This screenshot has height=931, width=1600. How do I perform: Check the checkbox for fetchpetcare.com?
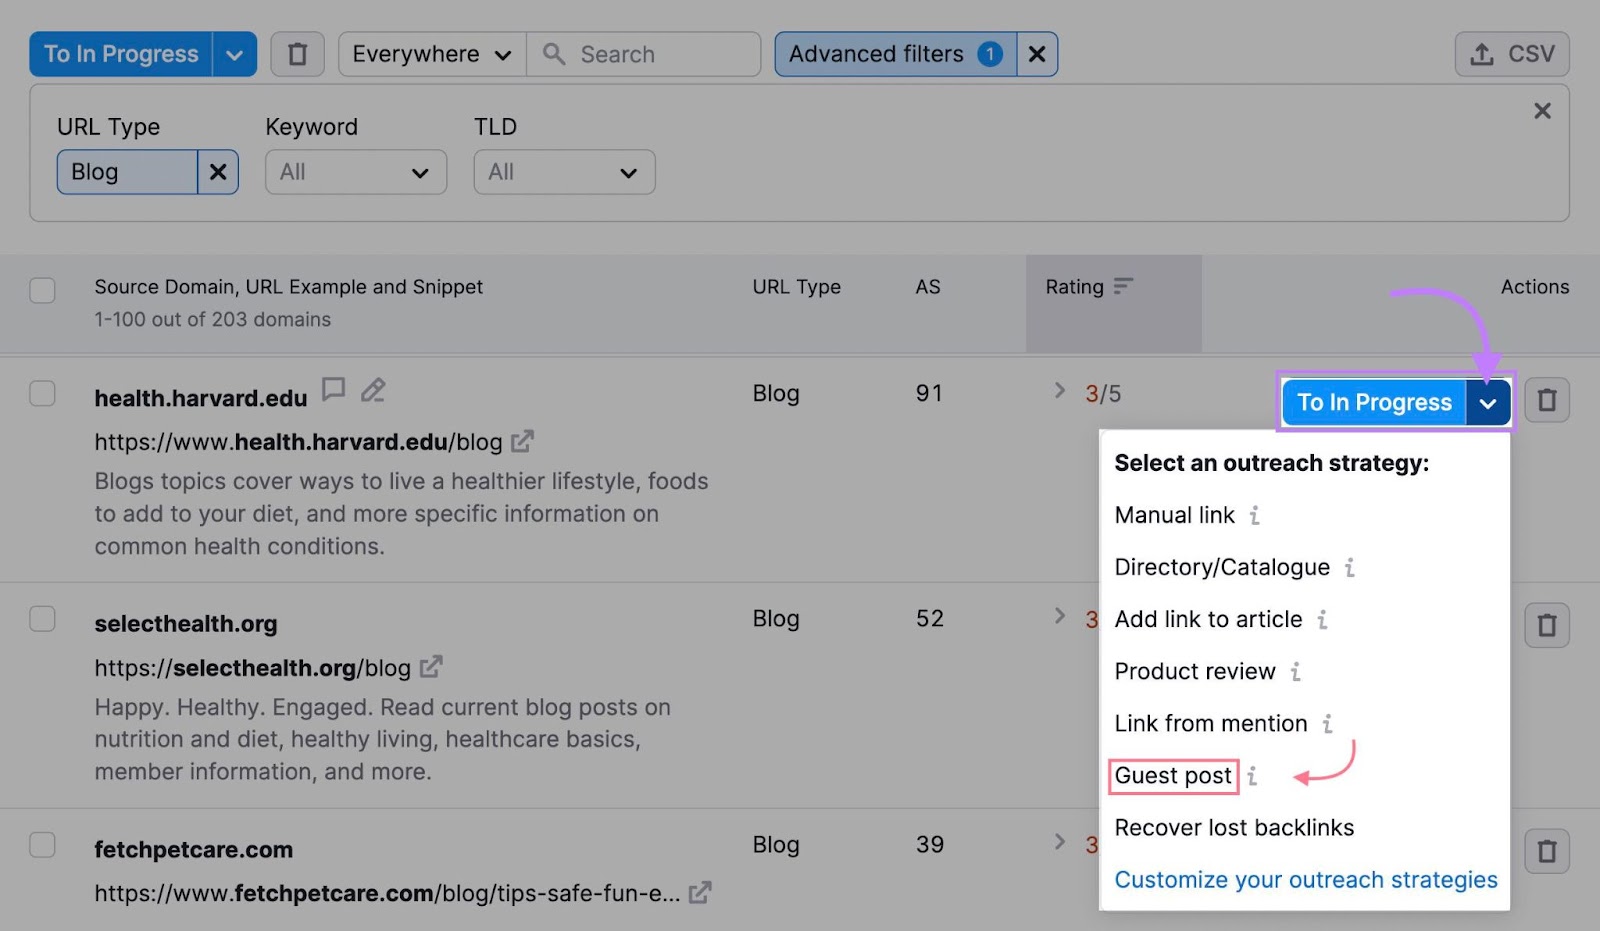pos(42,845)
